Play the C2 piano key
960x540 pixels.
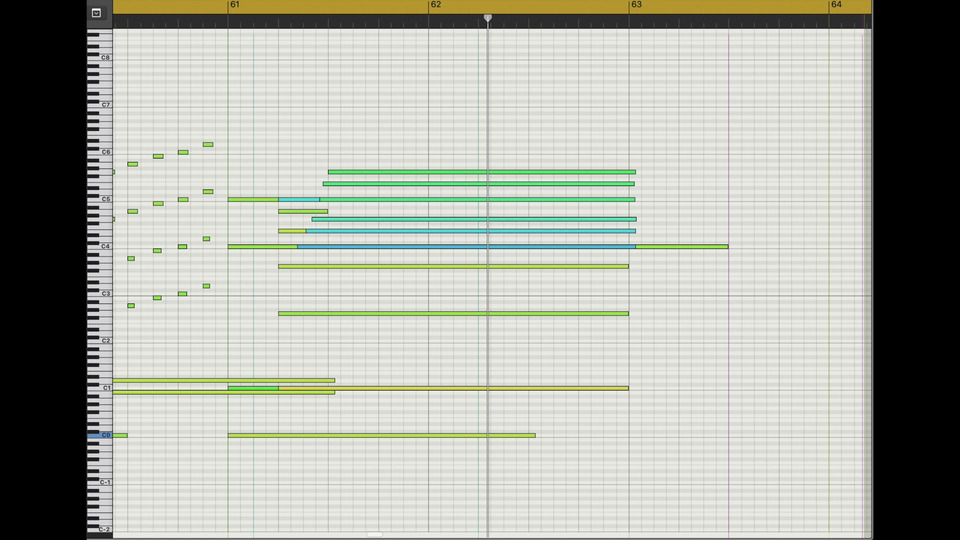100,340
